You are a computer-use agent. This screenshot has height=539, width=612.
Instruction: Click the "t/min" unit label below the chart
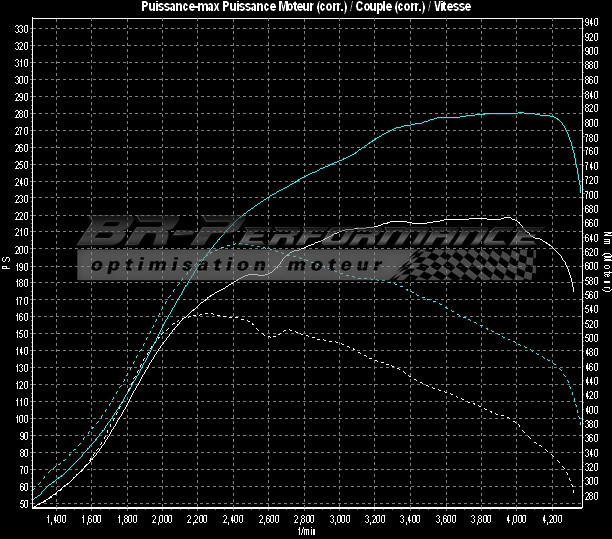point(304,532)
